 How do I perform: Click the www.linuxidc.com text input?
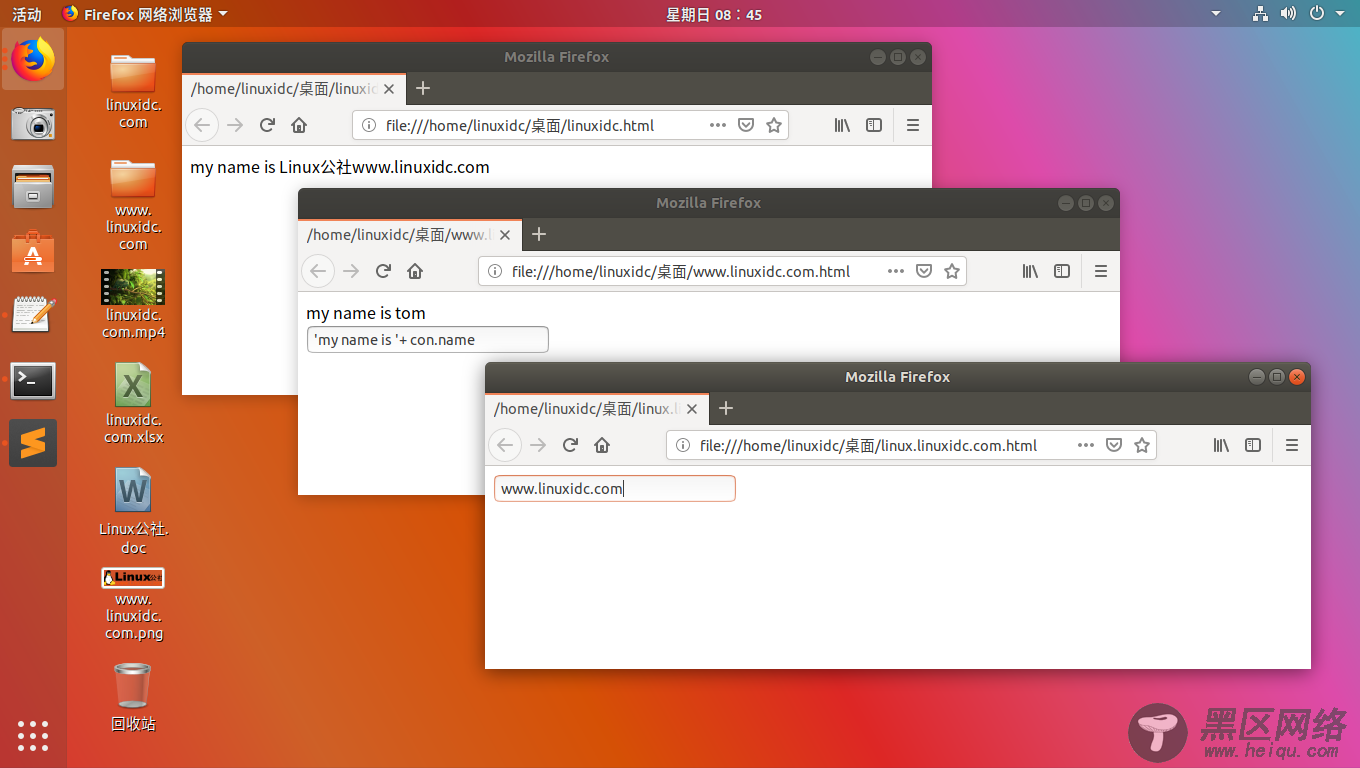[x=615, y=488]
